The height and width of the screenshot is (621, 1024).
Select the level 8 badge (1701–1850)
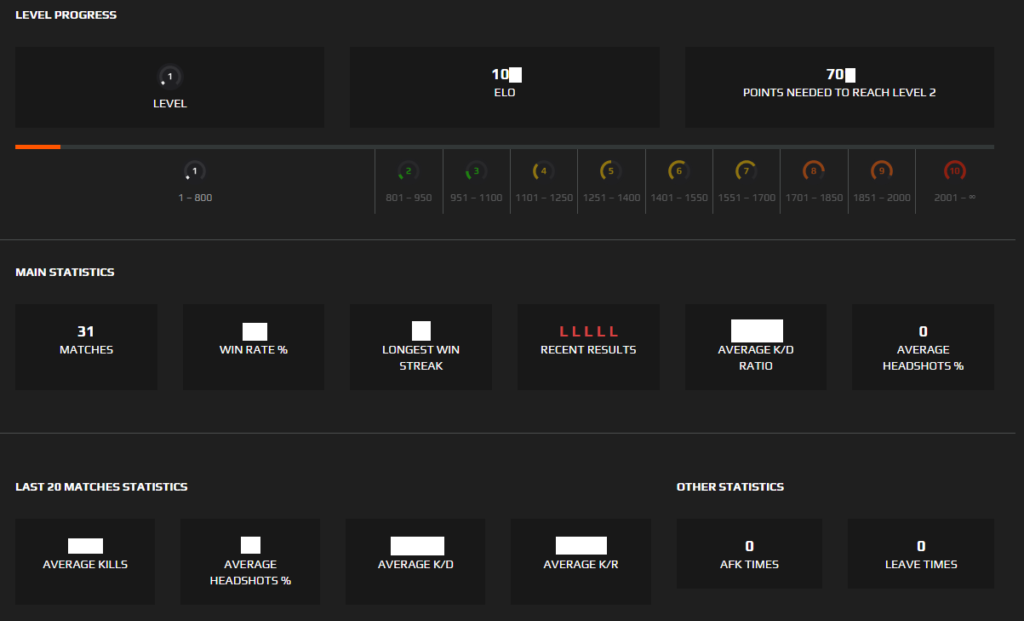[813, 170]
